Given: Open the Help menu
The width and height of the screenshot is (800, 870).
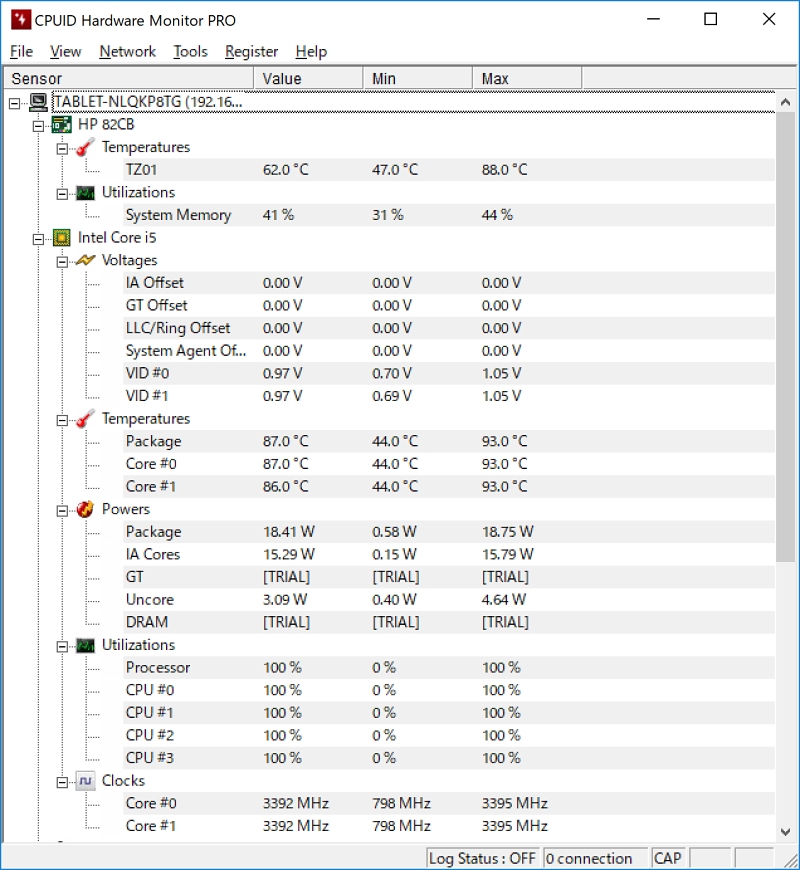Looking at the screenshot, I should coord(311,52).
